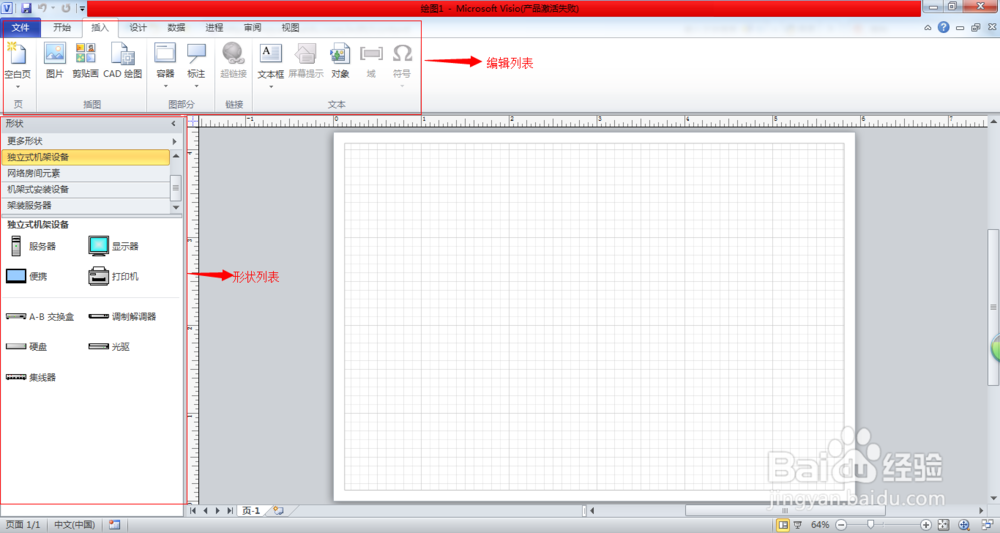1000x533 pixels.
Task: Switch to the 审阅 review tab
Action: (253, 27)
